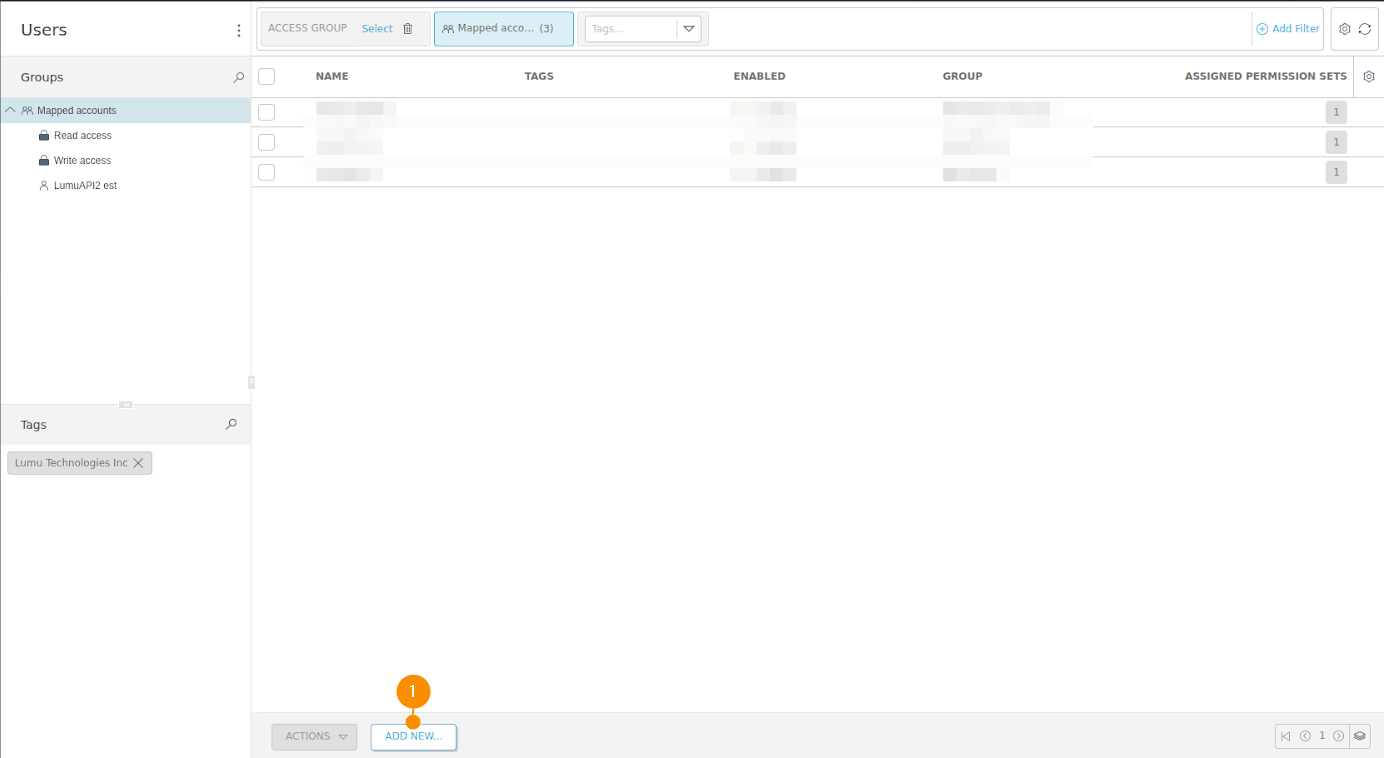
Task: Check the third user row checkbox
Action: pos(266,172)
